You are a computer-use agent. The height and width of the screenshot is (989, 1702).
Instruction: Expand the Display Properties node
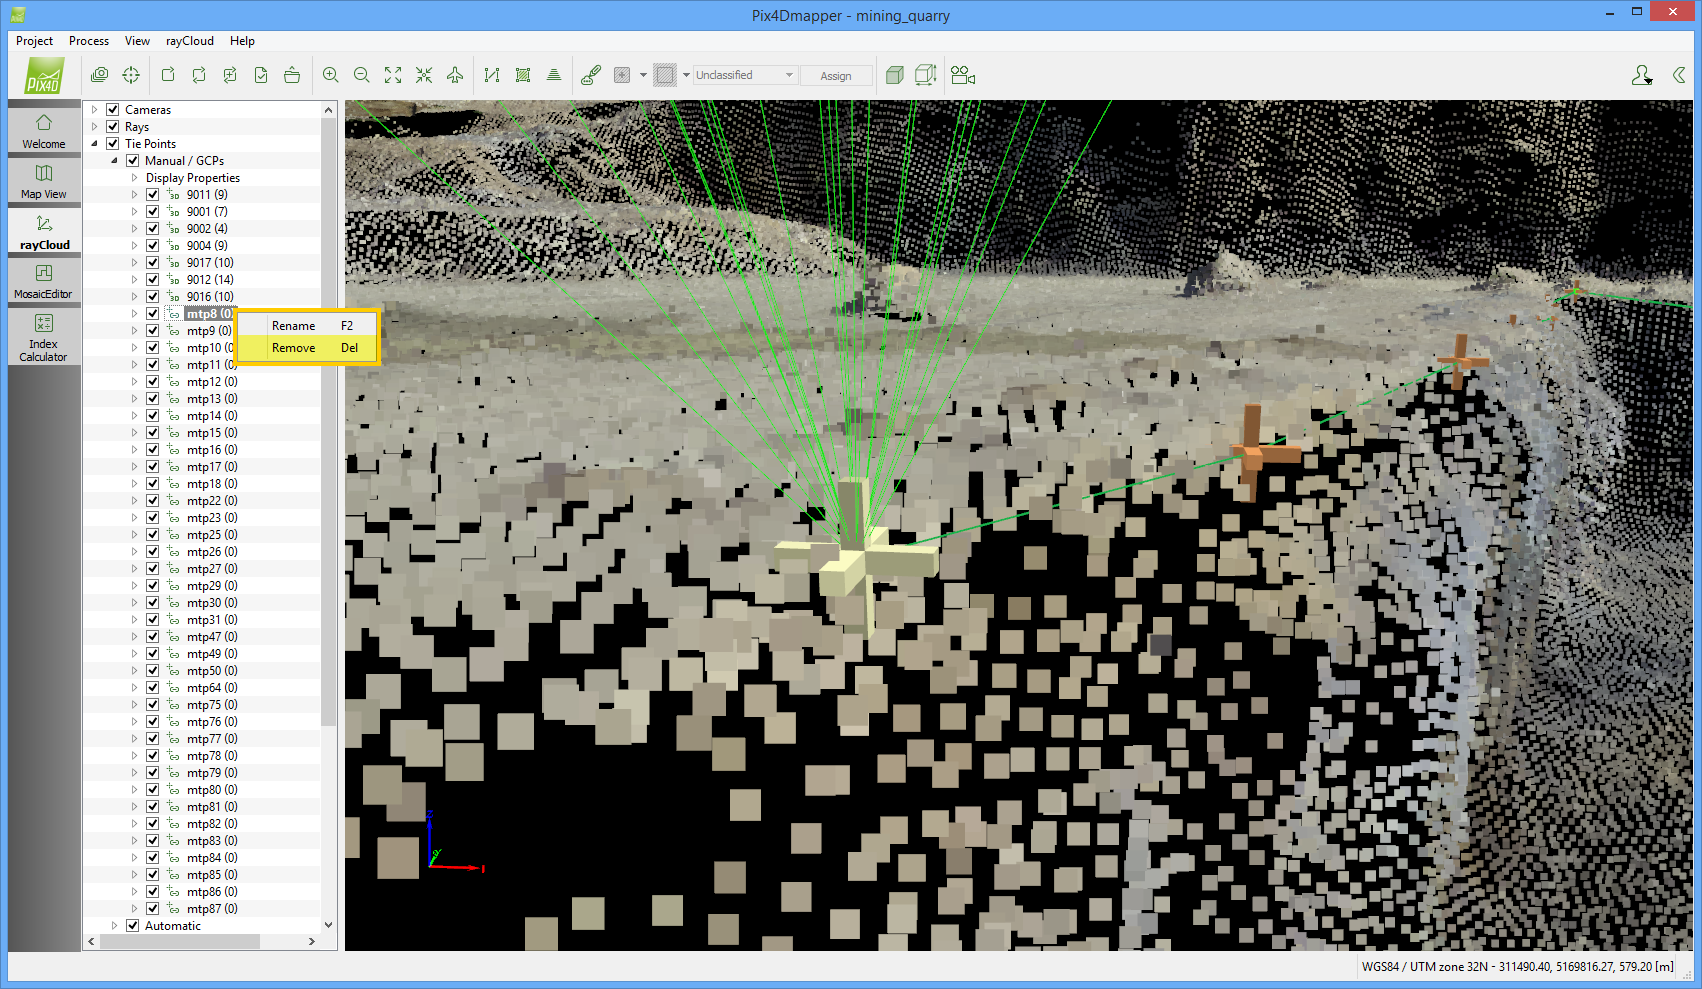click(x=134, y=178)
